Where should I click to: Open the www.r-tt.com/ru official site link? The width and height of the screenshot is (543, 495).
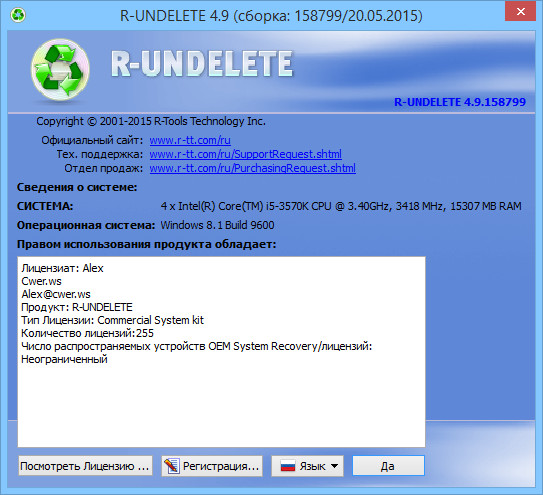190,140
